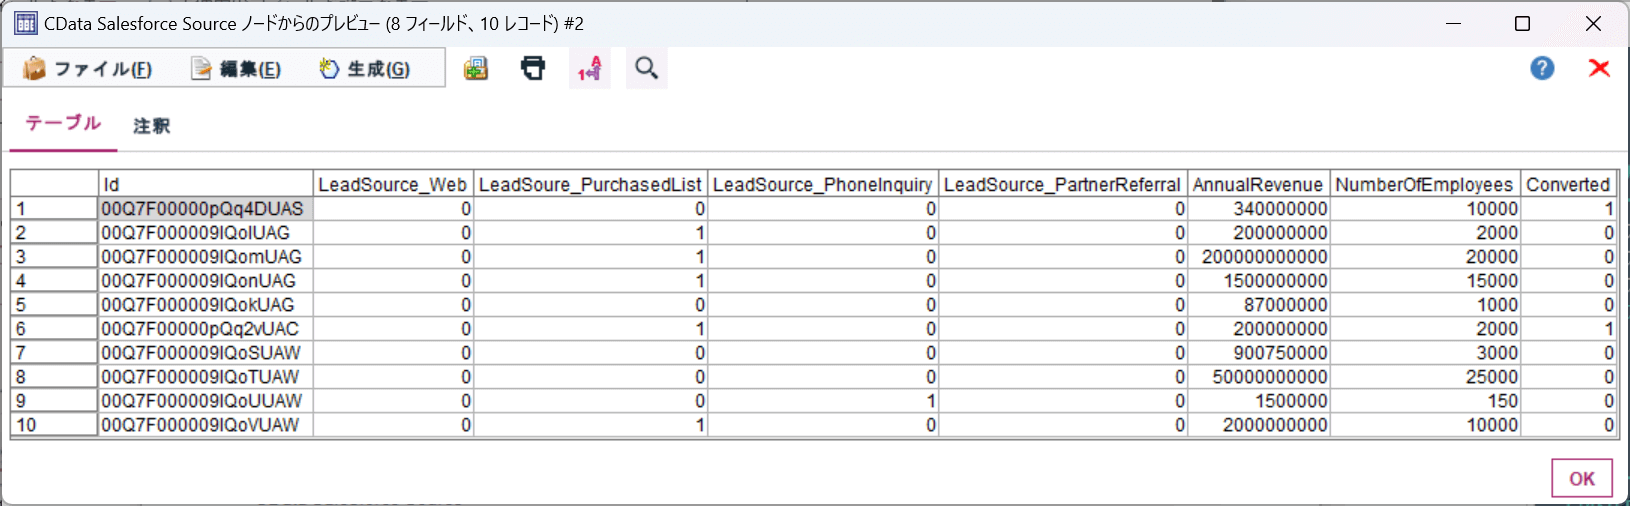Minimize the preview window
The width and height of the screenshot is (1630, 506).
[x=1453, y=23]
